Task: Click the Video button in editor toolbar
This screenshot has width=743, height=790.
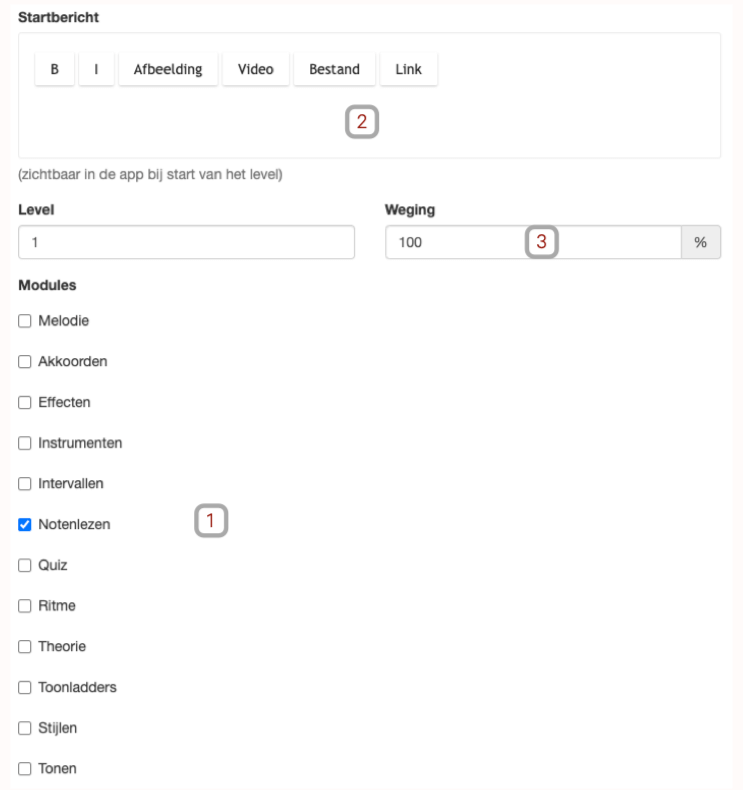Action: pos(255,69)
